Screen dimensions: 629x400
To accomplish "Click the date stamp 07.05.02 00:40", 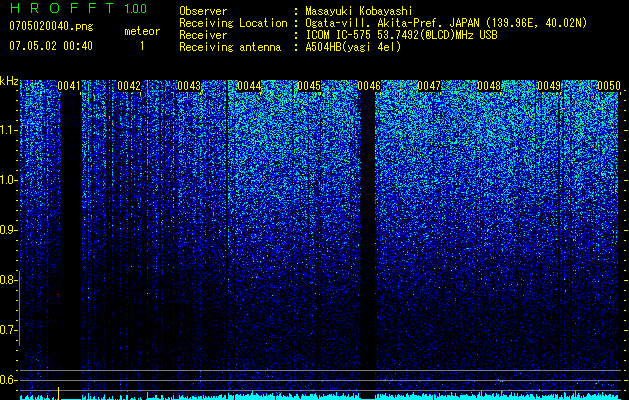I will point(51,46).
